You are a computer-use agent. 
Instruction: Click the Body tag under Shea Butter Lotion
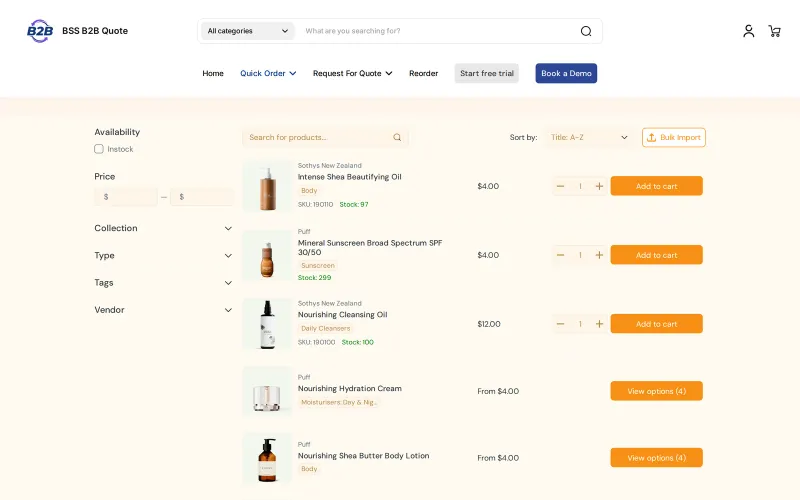point(309,469)
